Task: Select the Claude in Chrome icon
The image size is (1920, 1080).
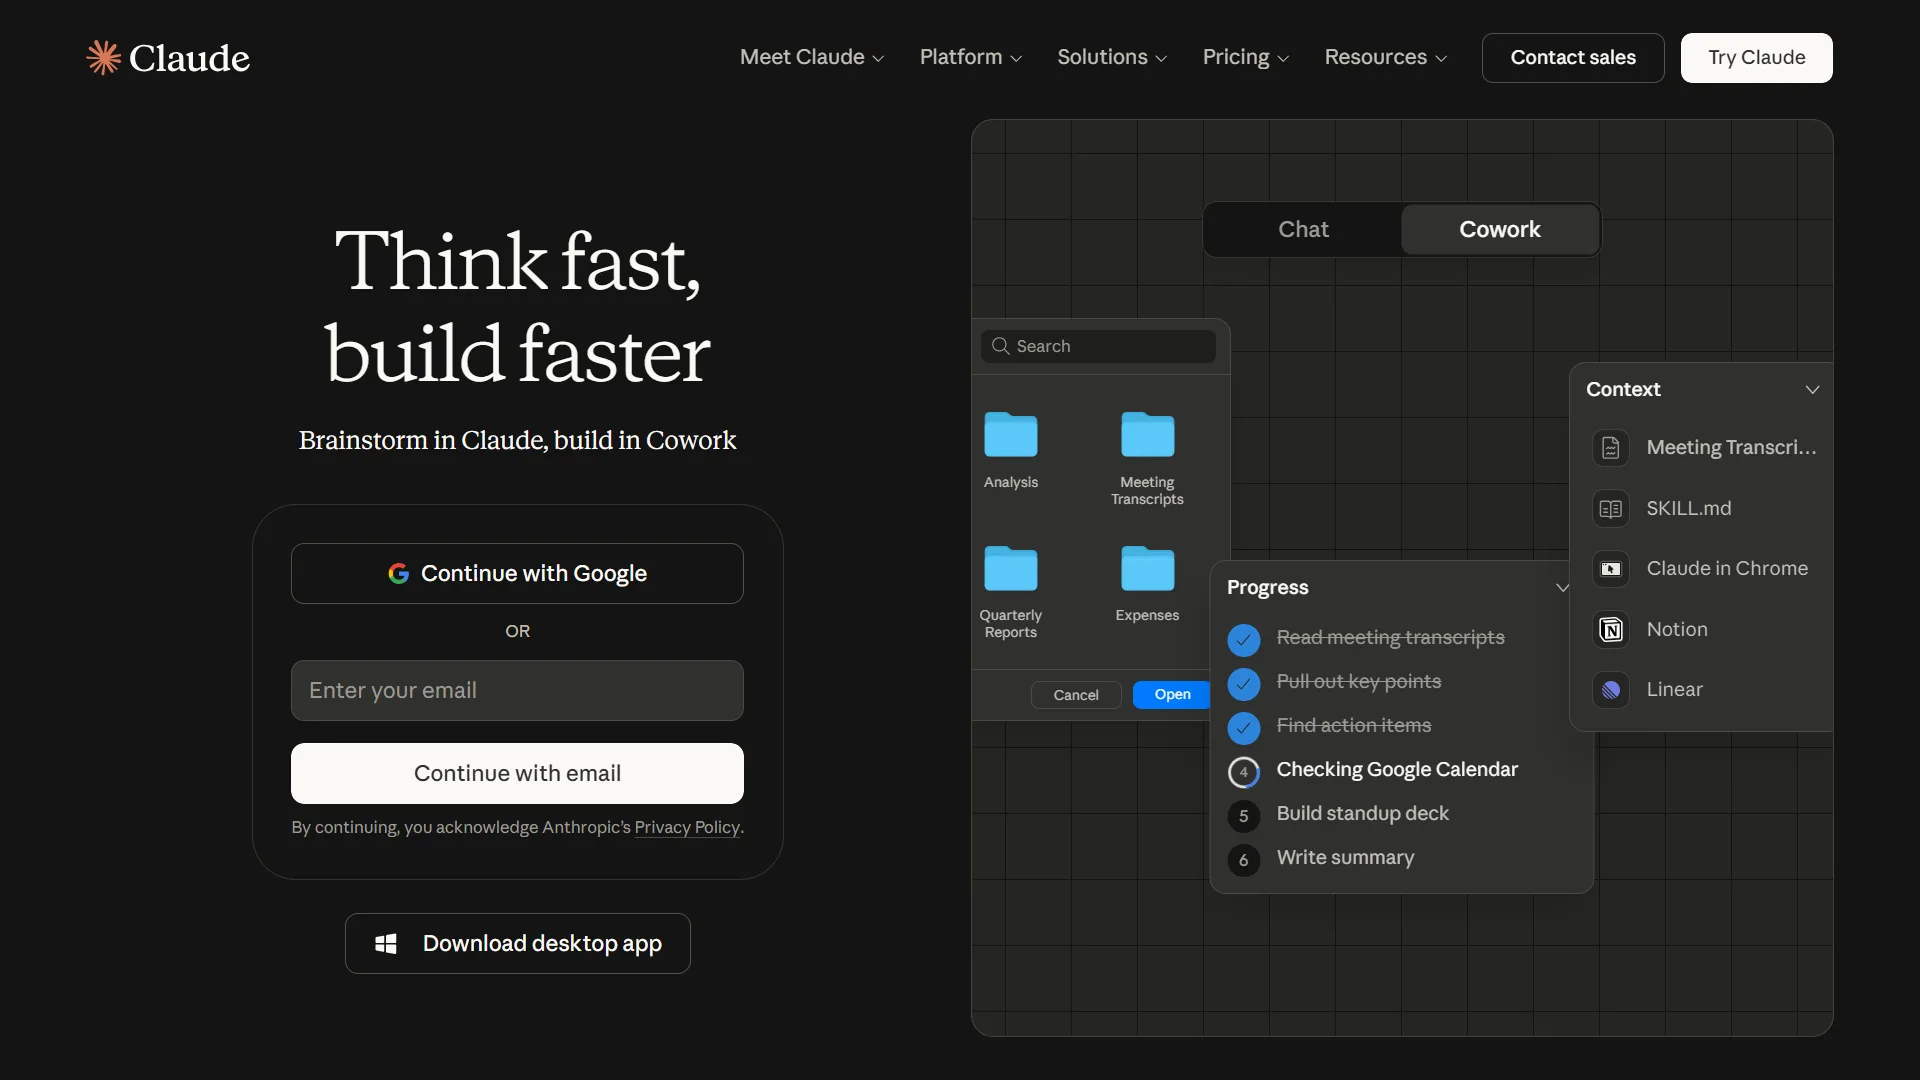Action: pos(1611,569)
